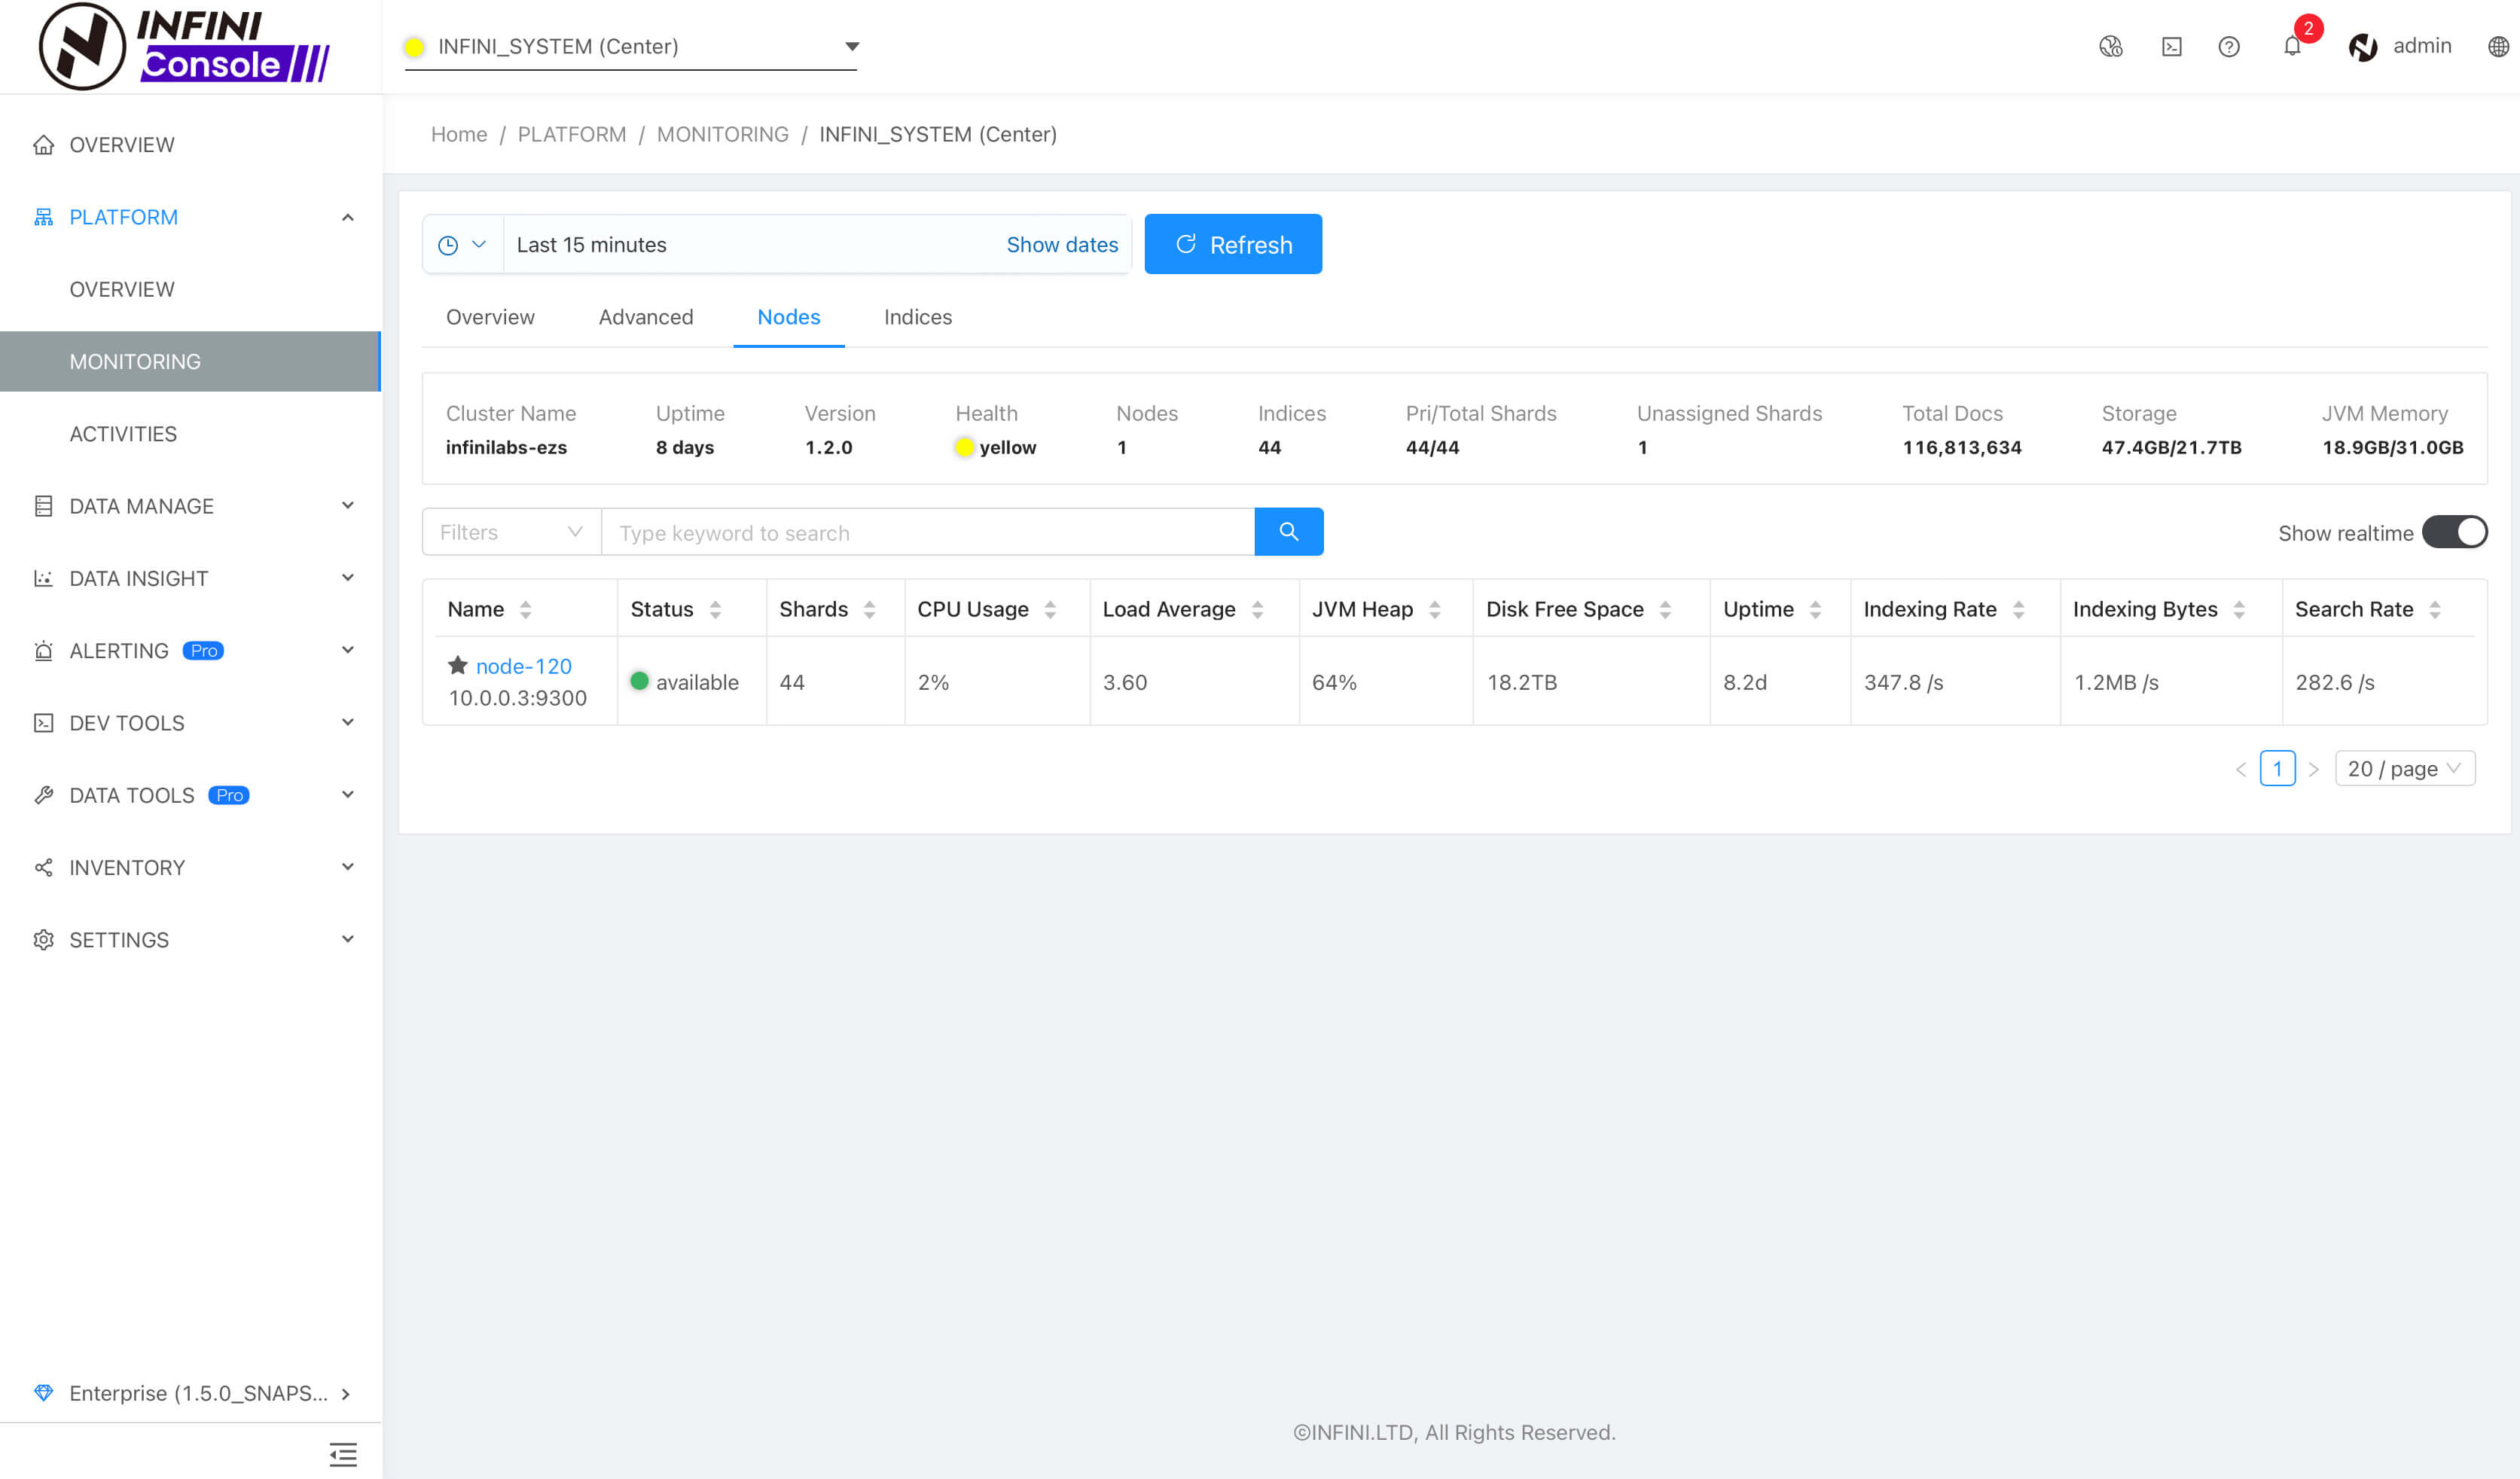This screenshot has width=2520, height=1479.
Task: Open the theme palette icon in header
Action: [x=2110, y=47]
